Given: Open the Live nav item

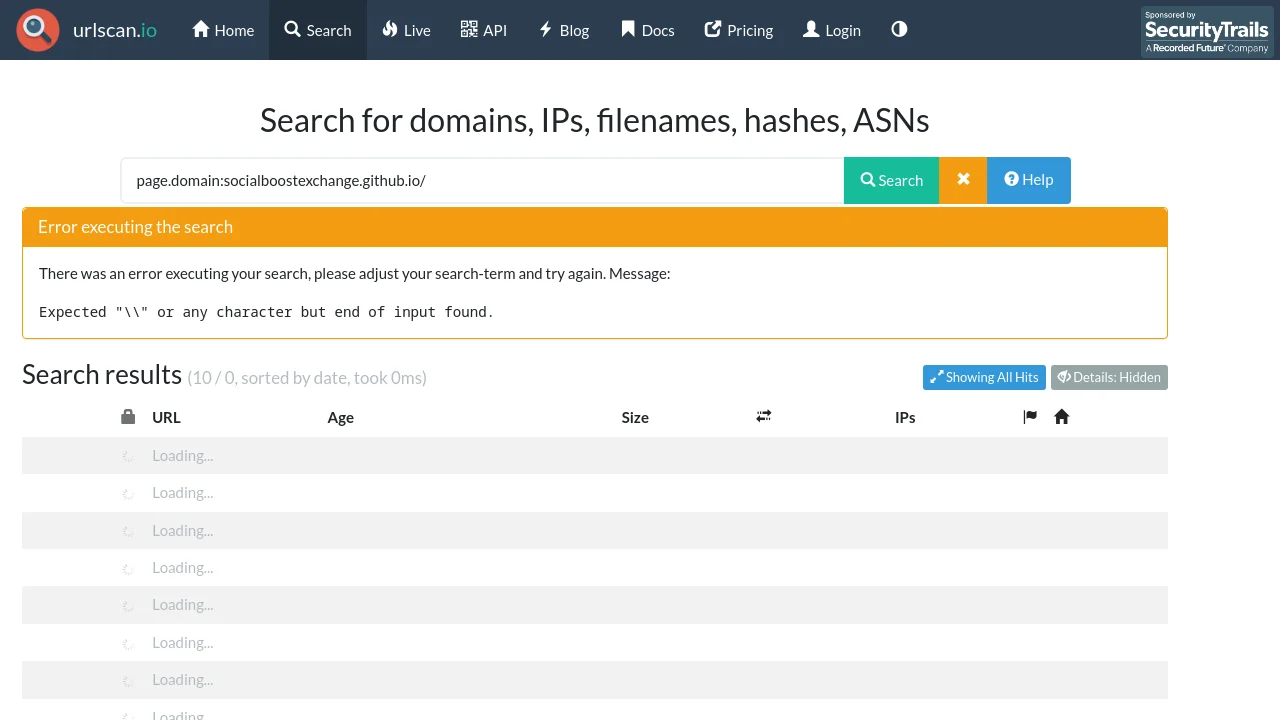Looking at the screenshot, I should coord(406,30).
